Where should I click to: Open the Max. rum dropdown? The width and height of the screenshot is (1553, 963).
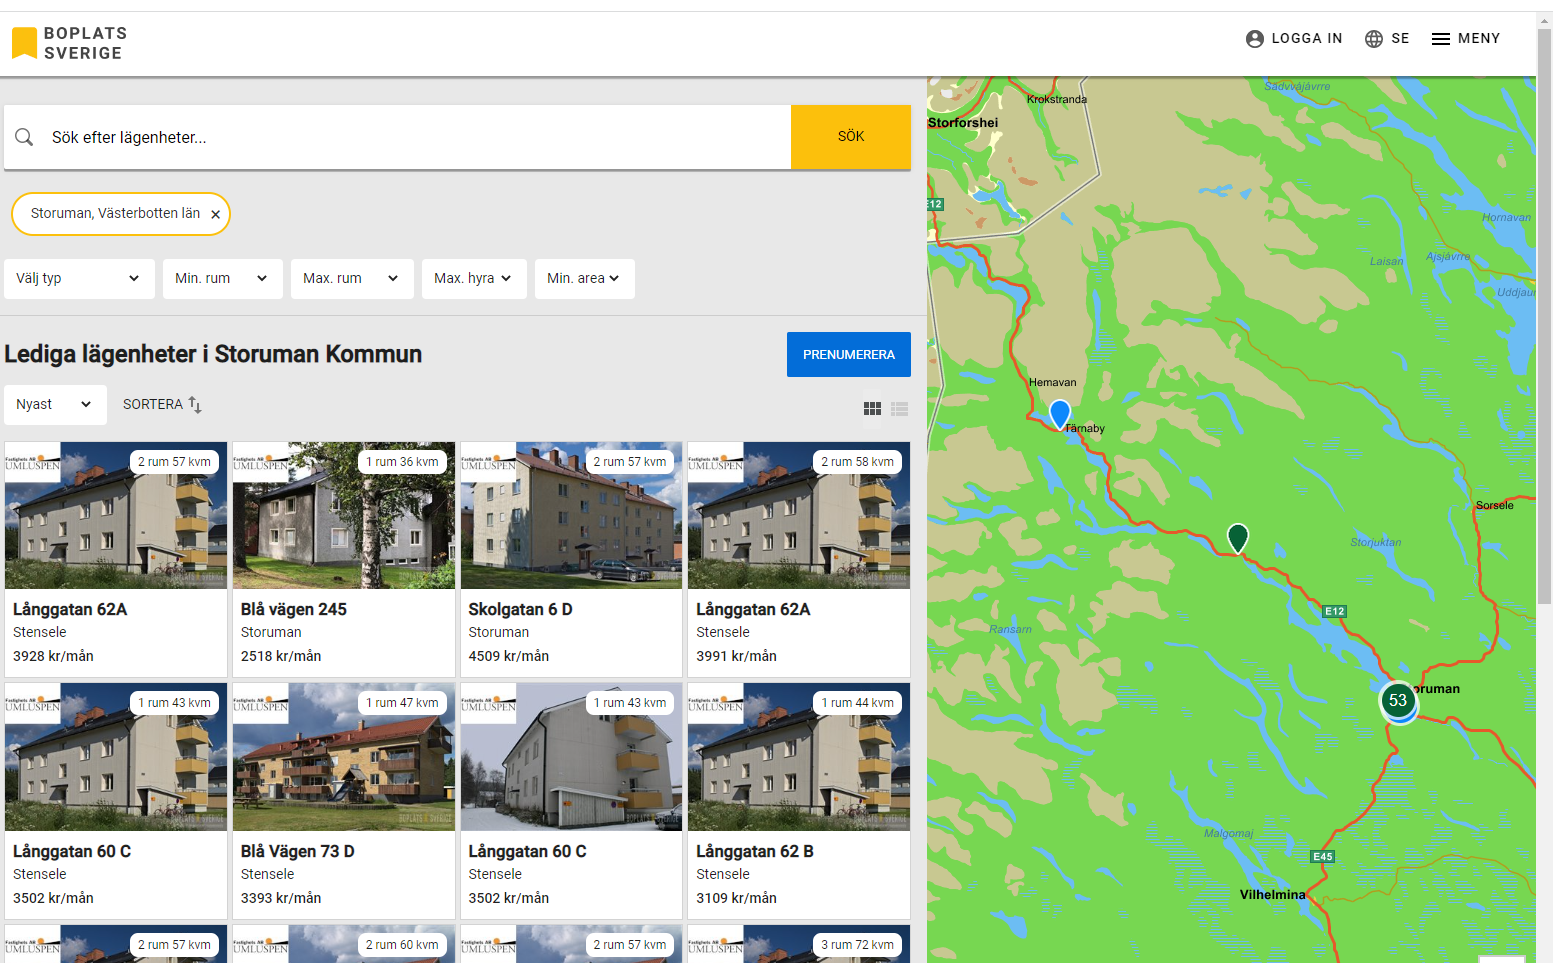(352, 279)
